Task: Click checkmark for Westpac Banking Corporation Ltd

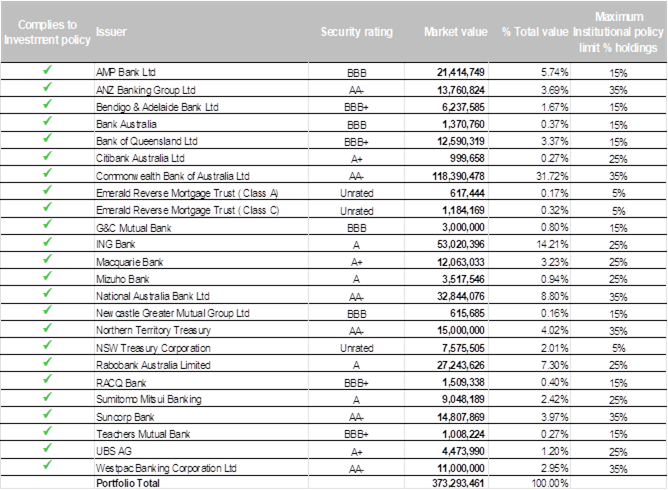Action: tap(47, 465)
